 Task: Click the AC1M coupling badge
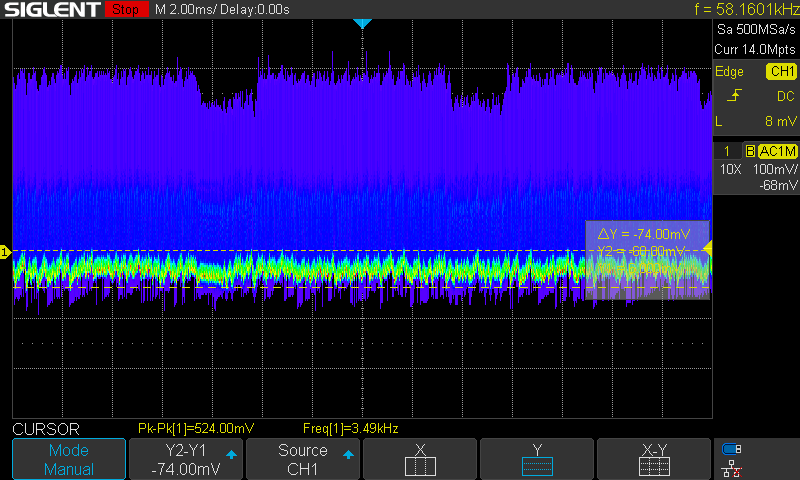tap(776, 151)
